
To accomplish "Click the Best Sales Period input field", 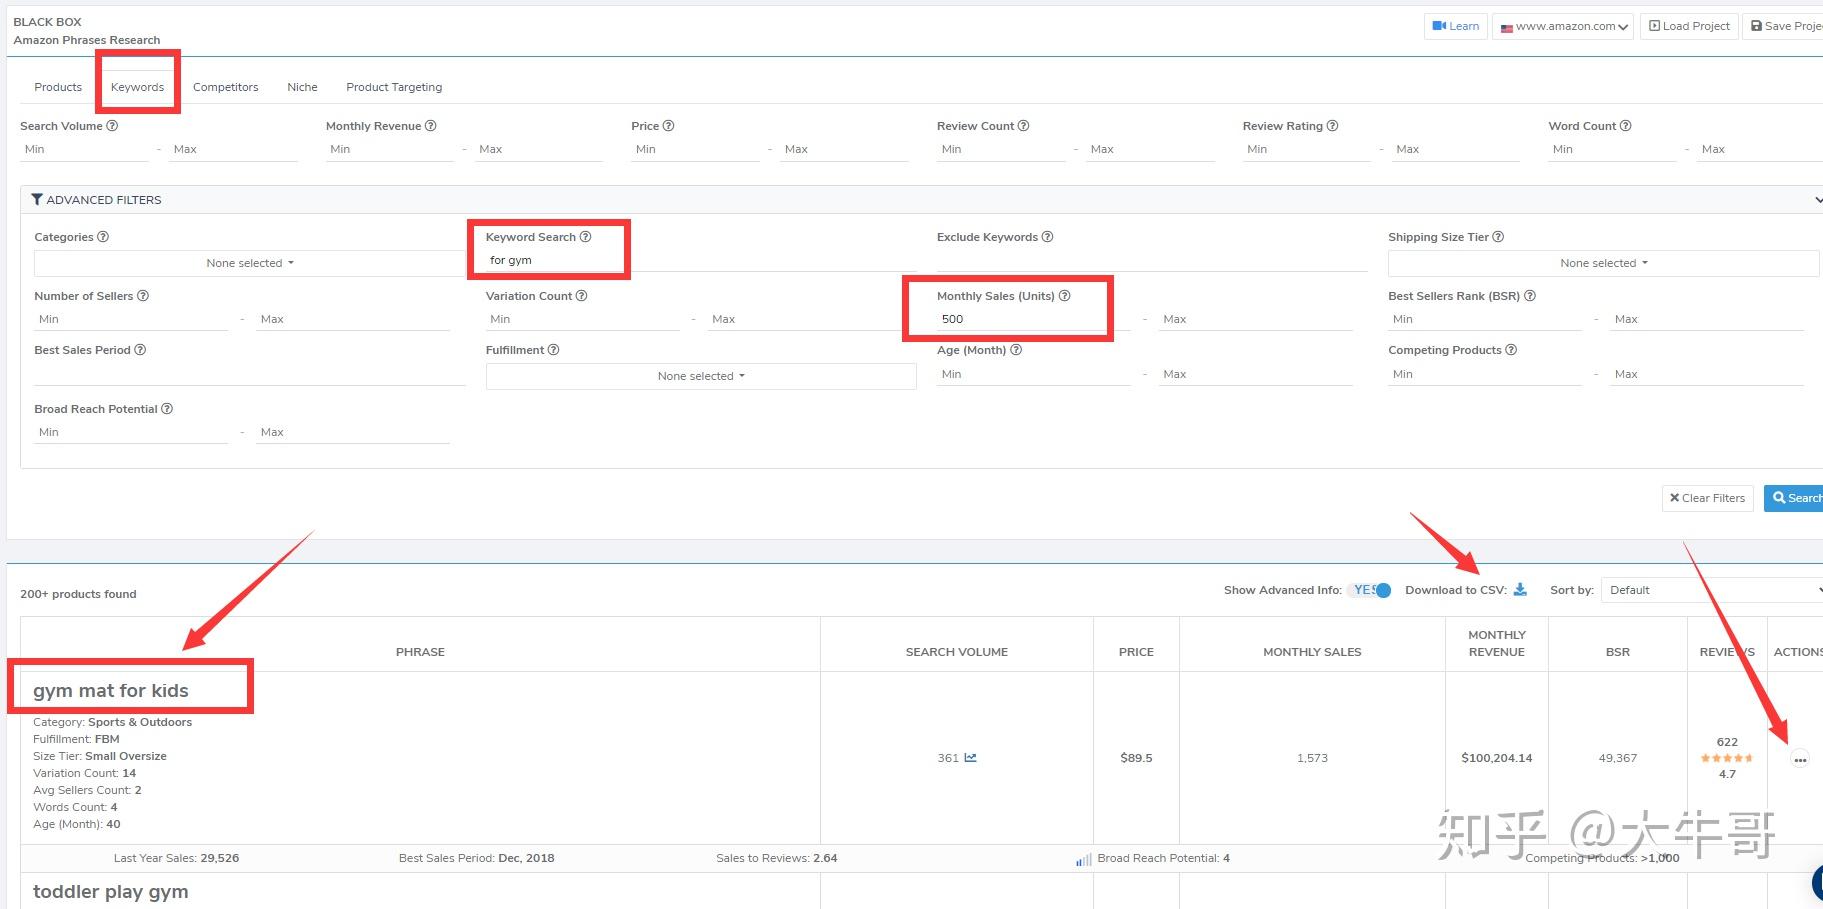I will 250,374.
